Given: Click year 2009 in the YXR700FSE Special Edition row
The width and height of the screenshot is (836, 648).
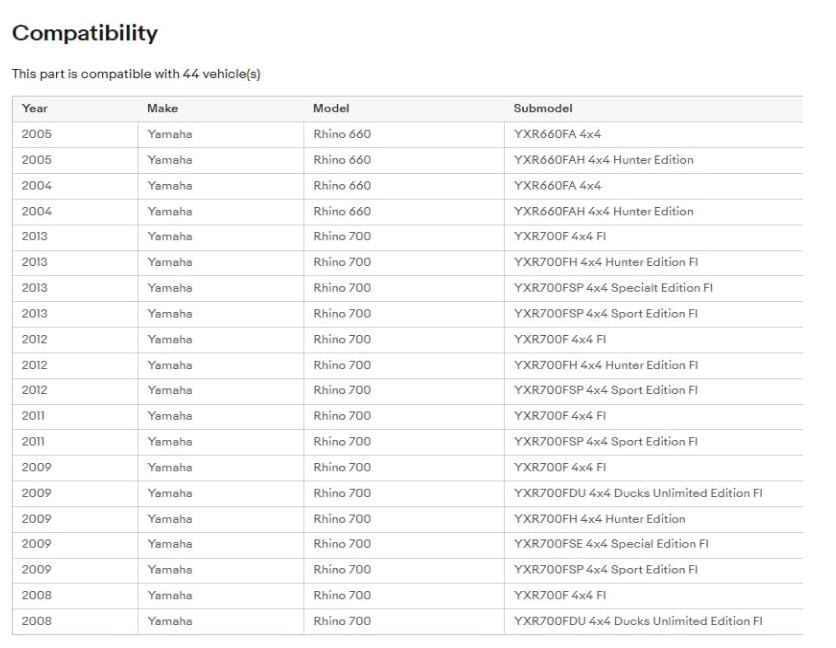Looking at the screenshot, I should tap(37, 543).
